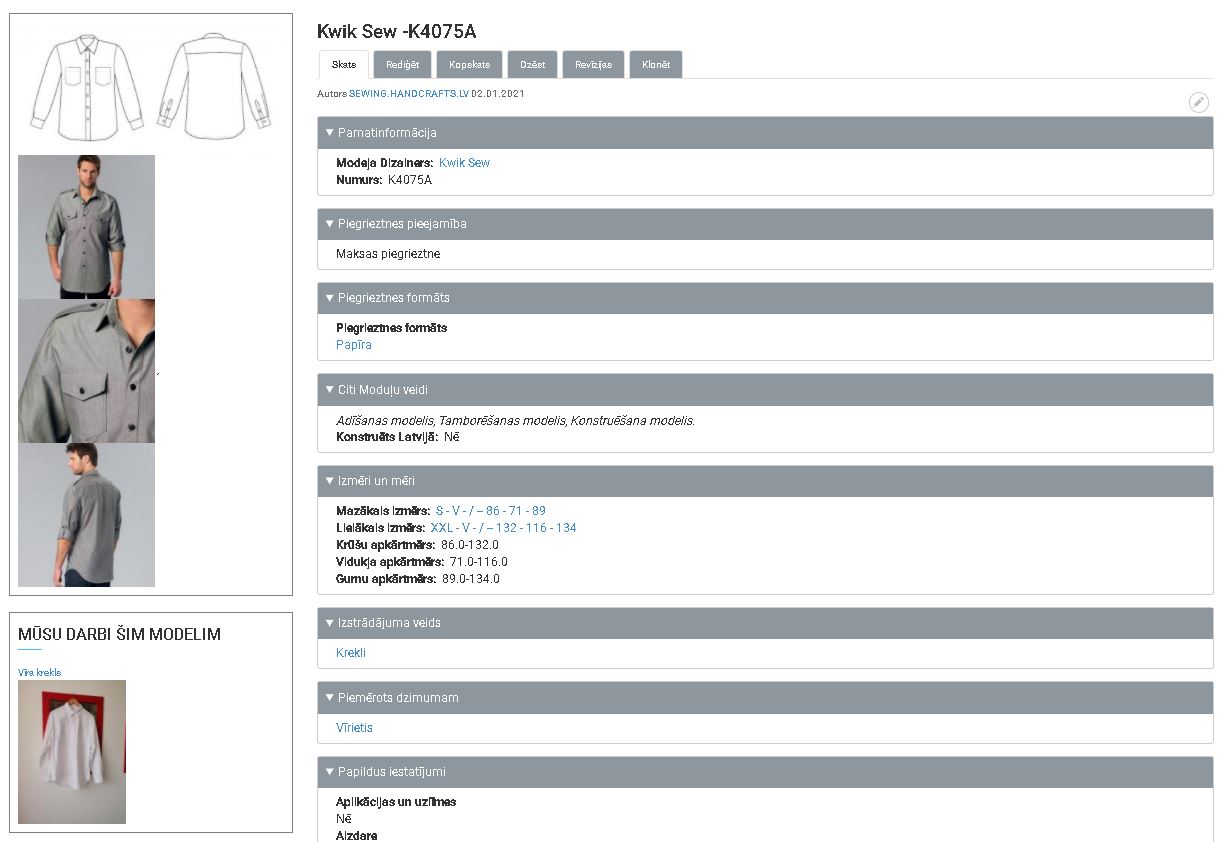This screenshot has width=1230, height=842.
Task: Click the MŪSU DARBI ŠIM MODELIM heading
Action: [x=120, y=634]
